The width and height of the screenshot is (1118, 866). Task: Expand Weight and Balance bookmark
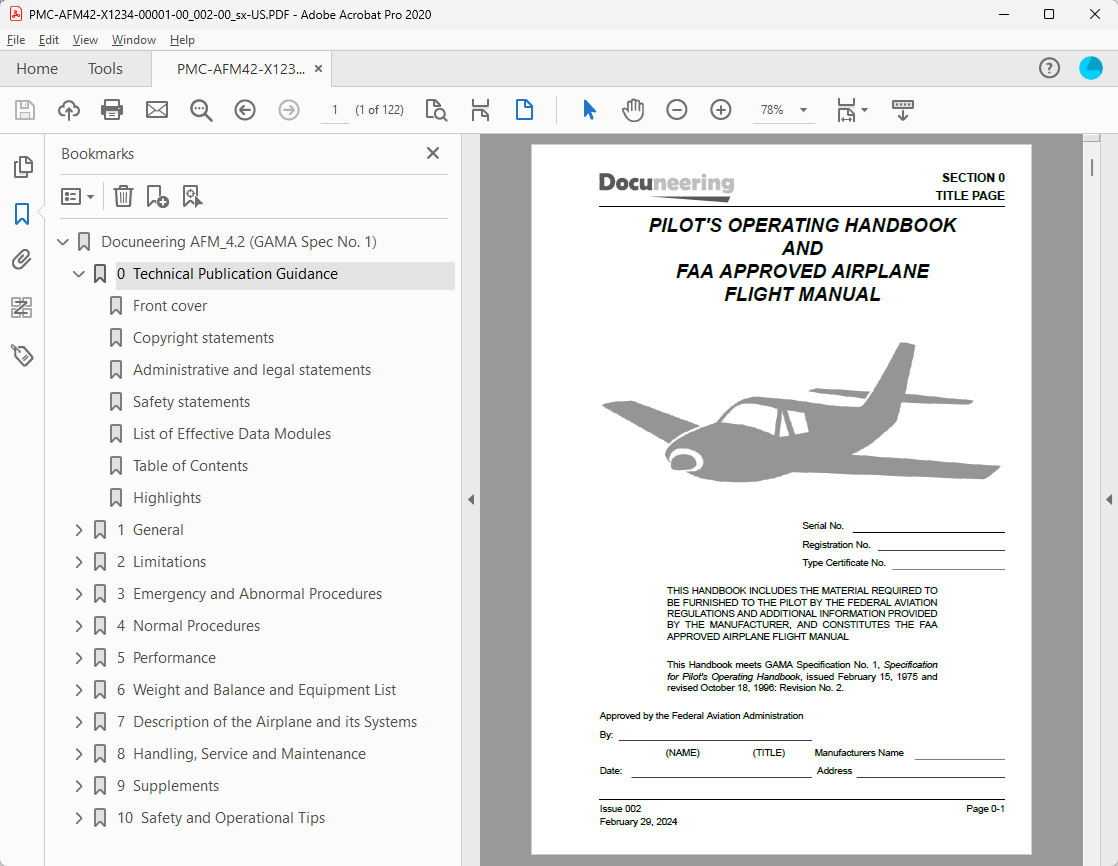[x=78, y=690]
